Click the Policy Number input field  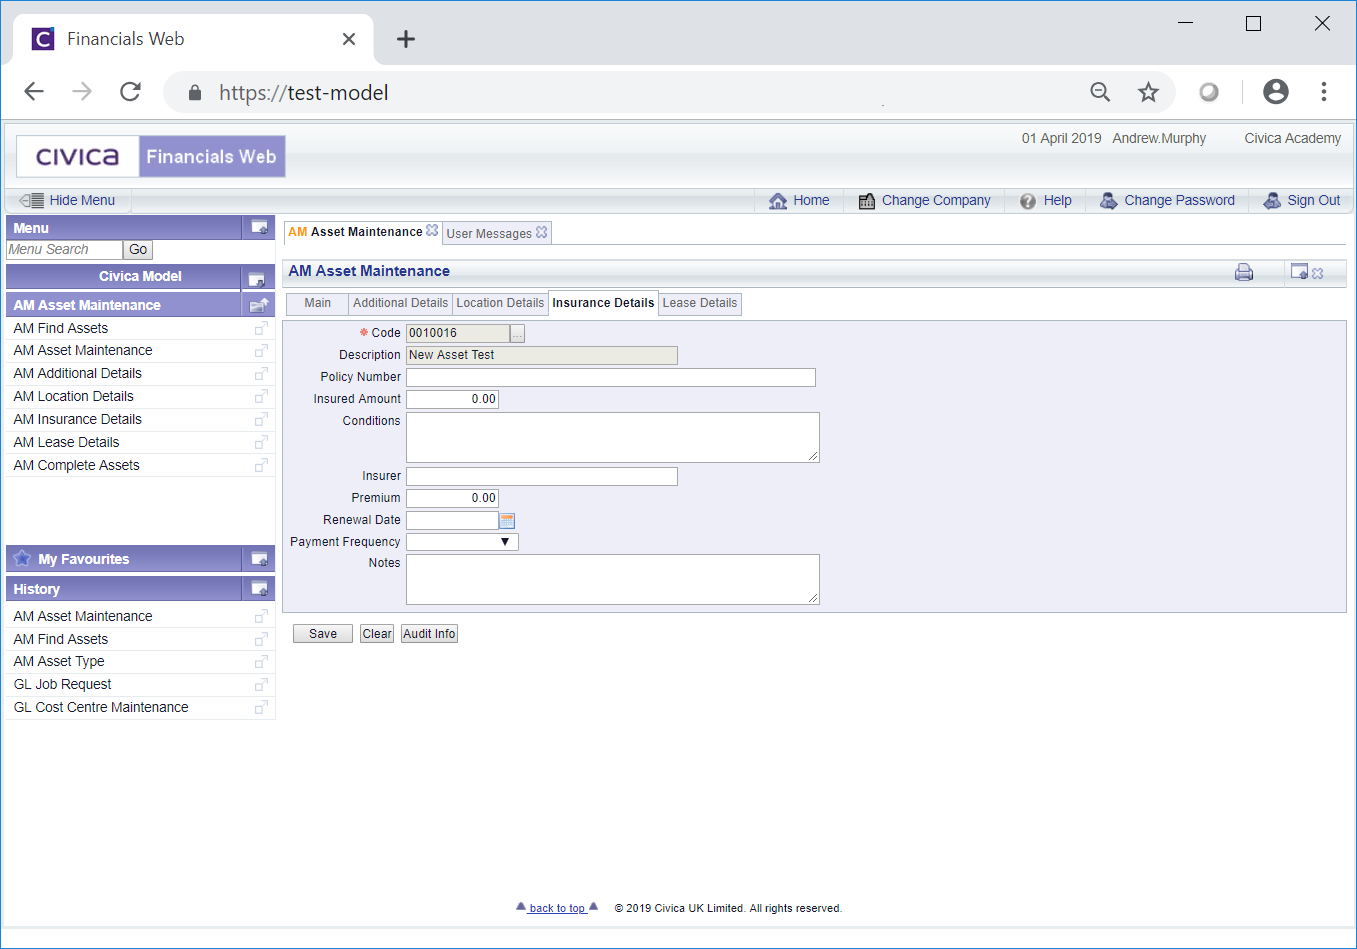(x=610, y=377)
